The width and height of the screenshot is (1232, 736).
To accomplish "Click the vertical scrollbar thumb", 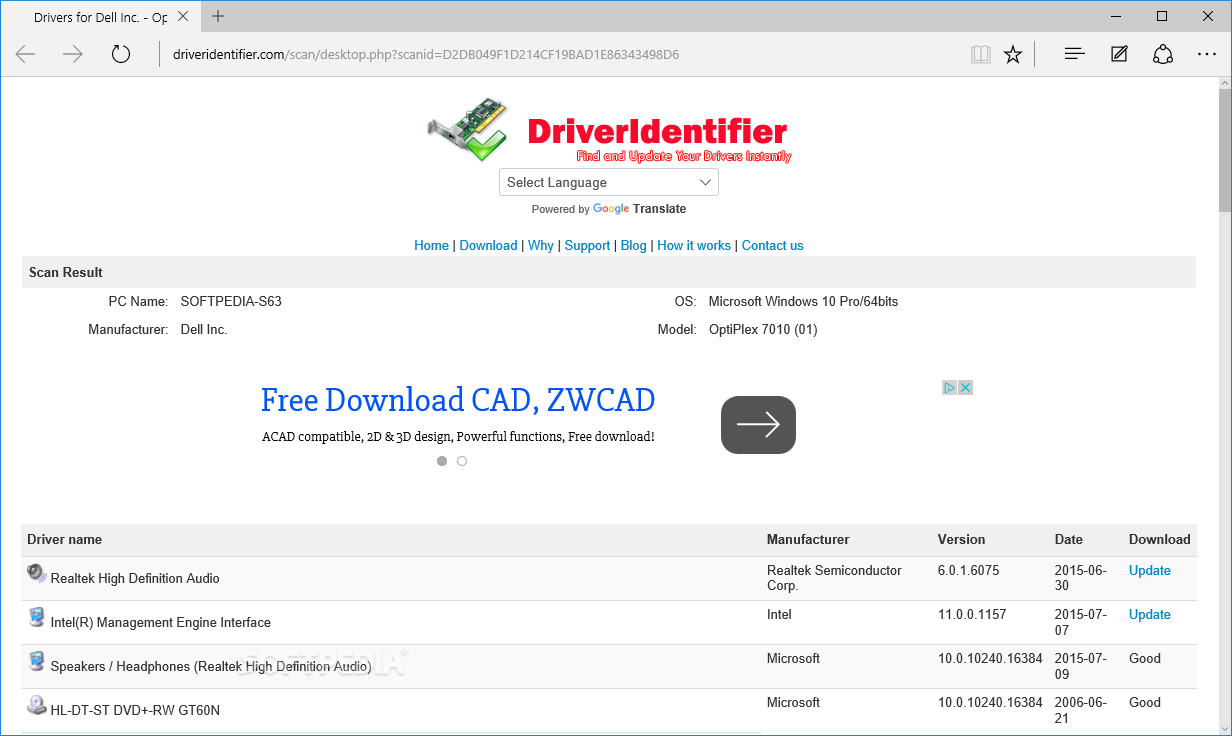I will click(x=1224, y=150).
